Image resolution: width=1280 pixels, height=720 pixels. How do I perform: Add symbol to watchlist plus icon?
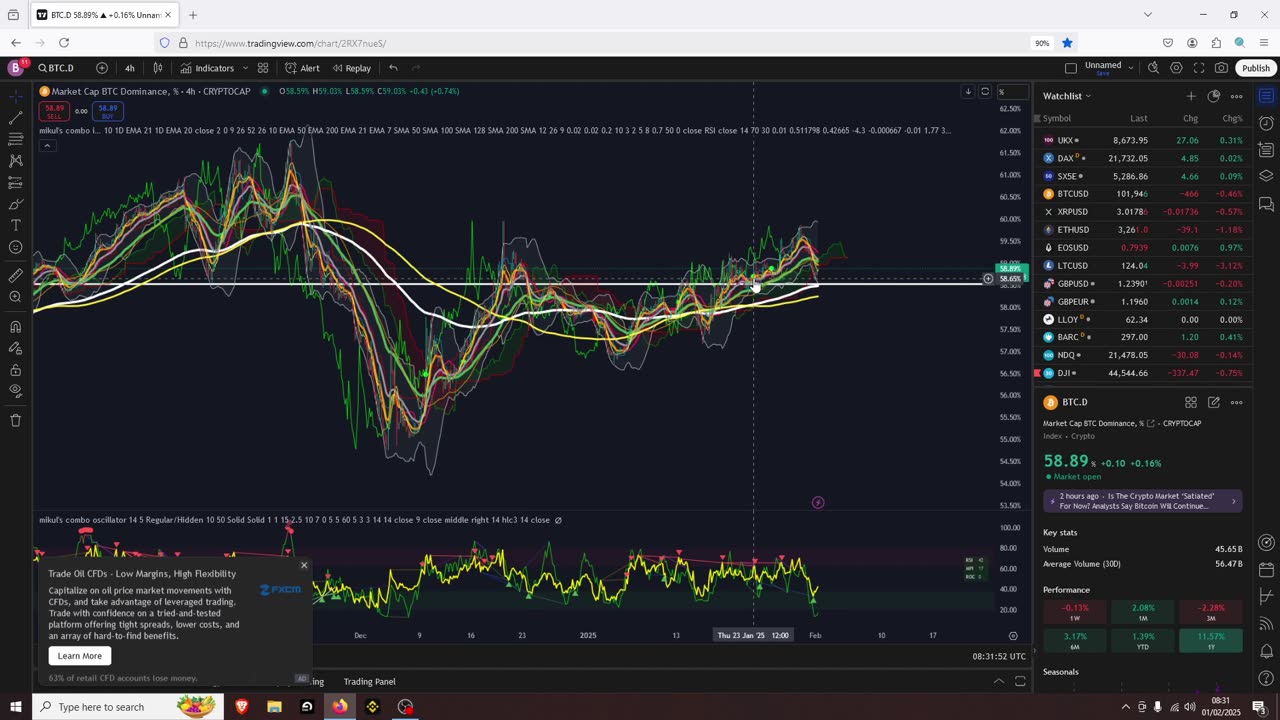point(1191,96)
